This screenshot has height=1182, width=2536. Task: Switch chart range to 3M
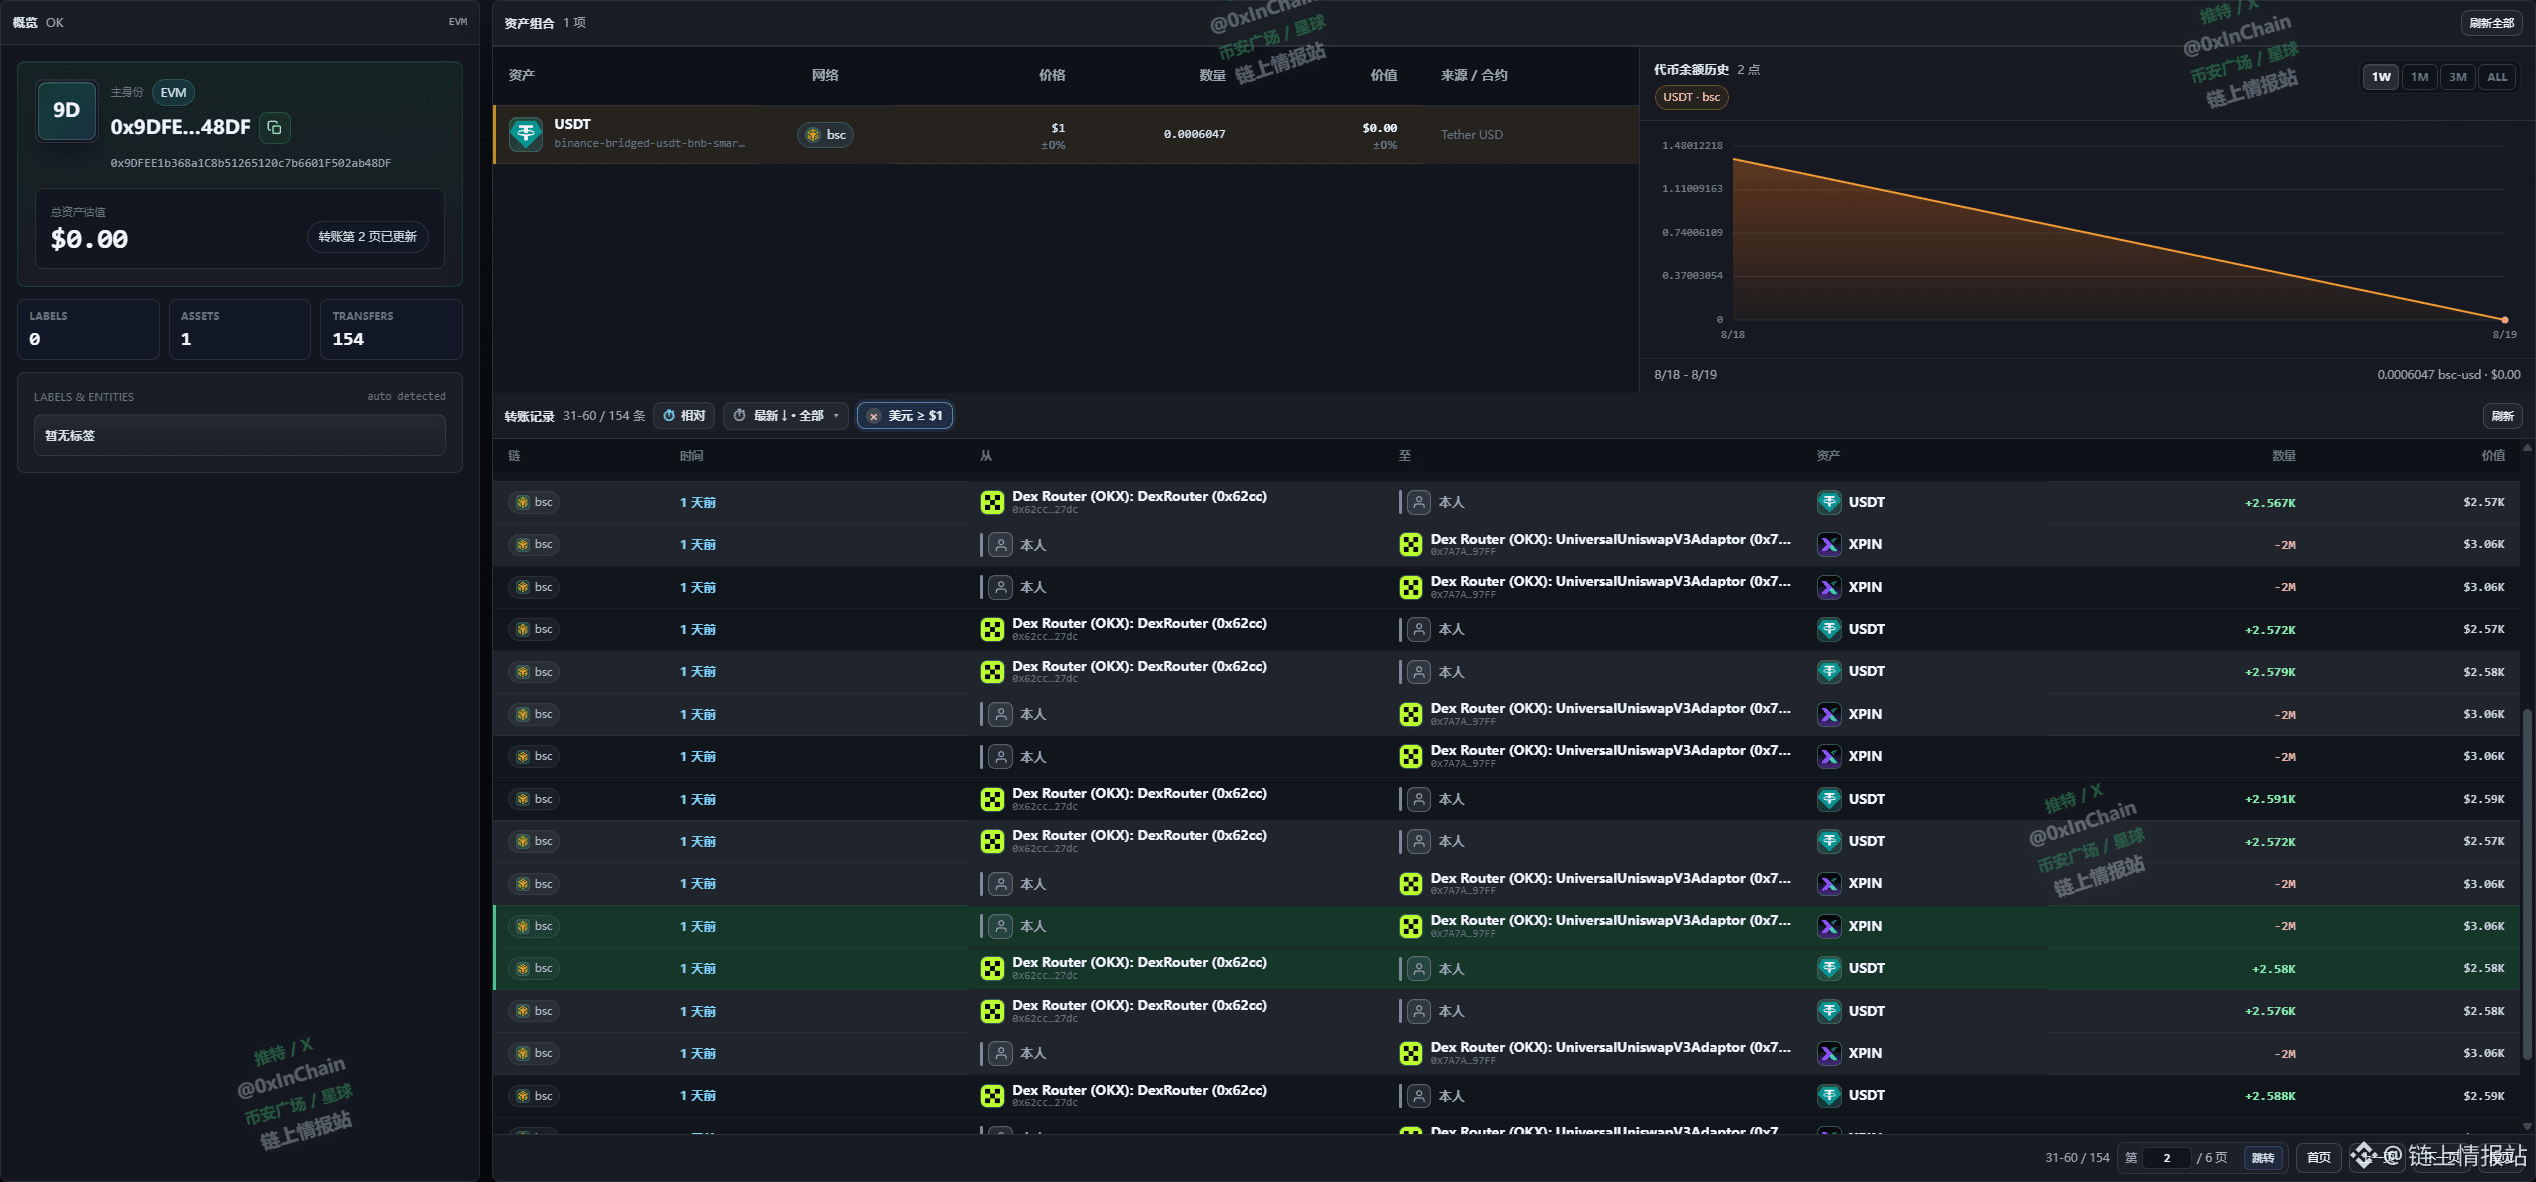click(x=2457, y=77)
